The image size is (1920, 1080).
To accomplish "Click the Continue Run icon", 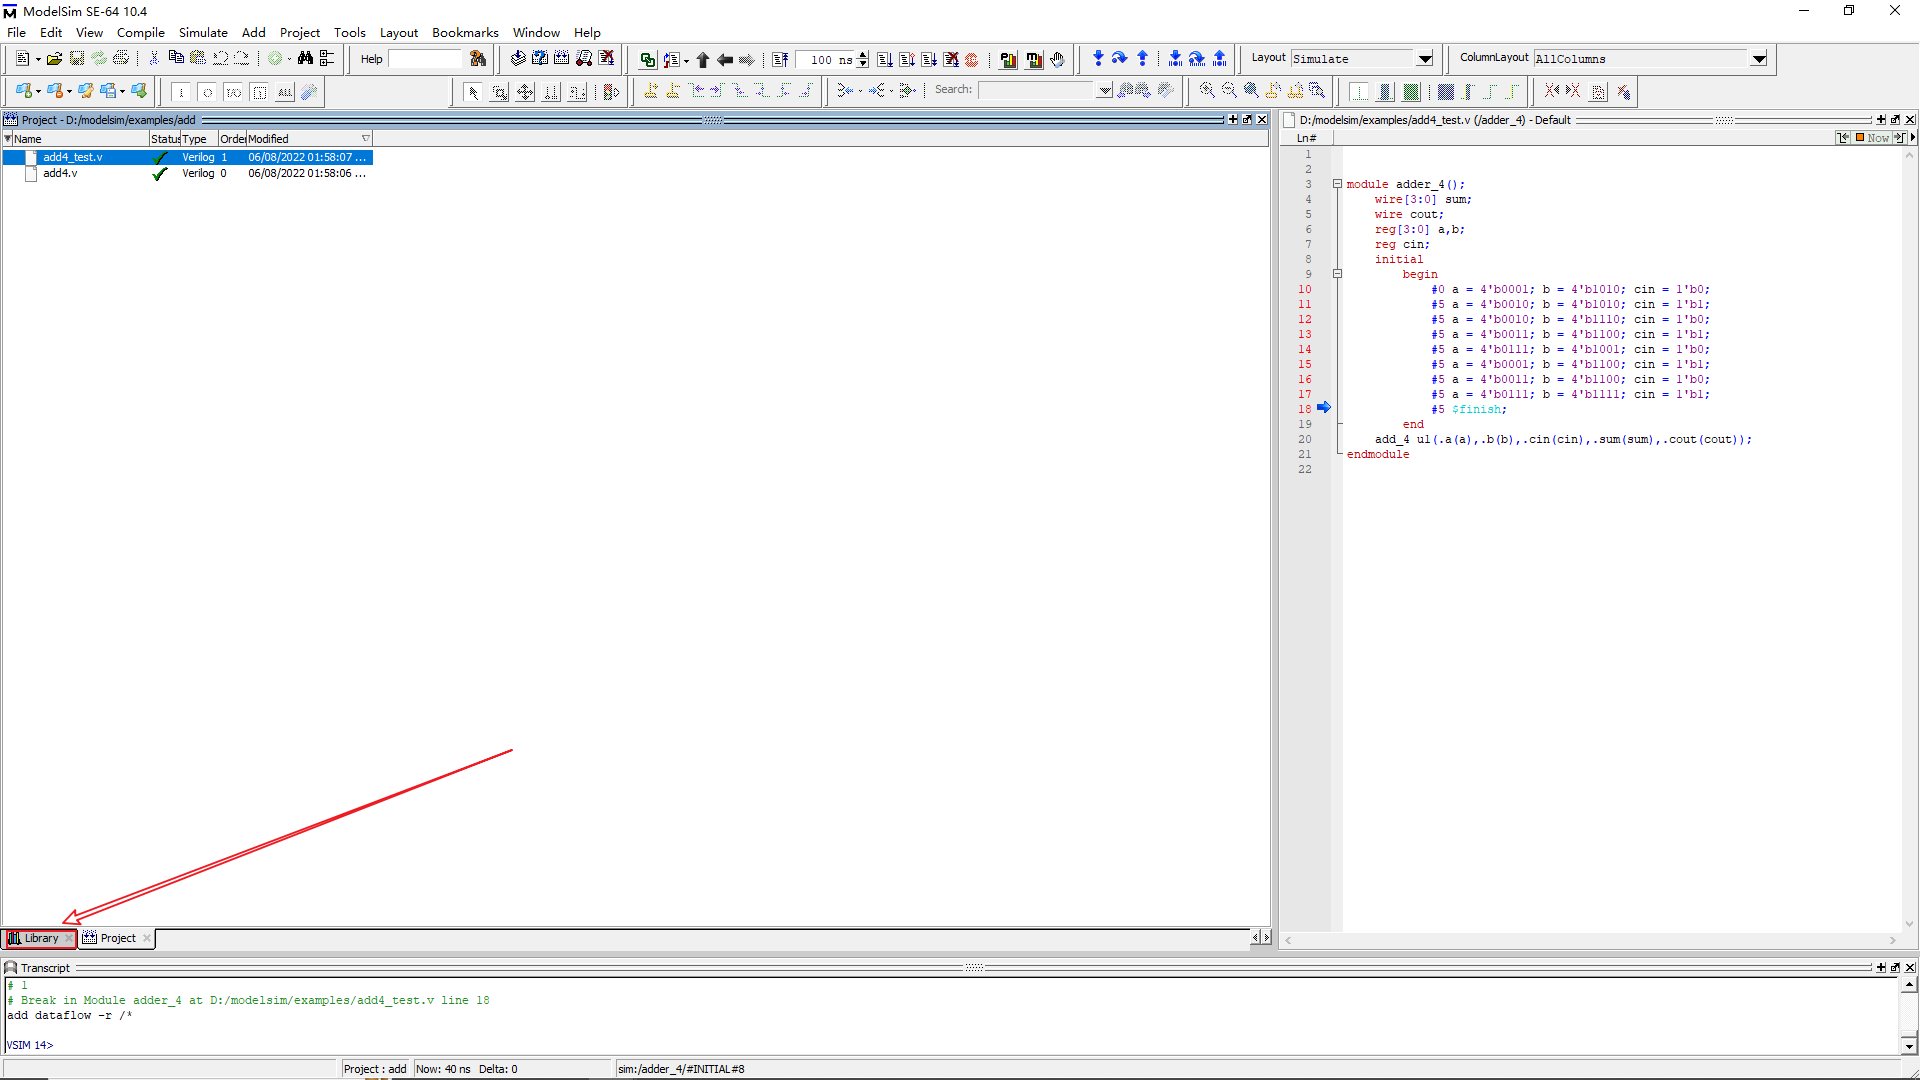I will [907, 60].
